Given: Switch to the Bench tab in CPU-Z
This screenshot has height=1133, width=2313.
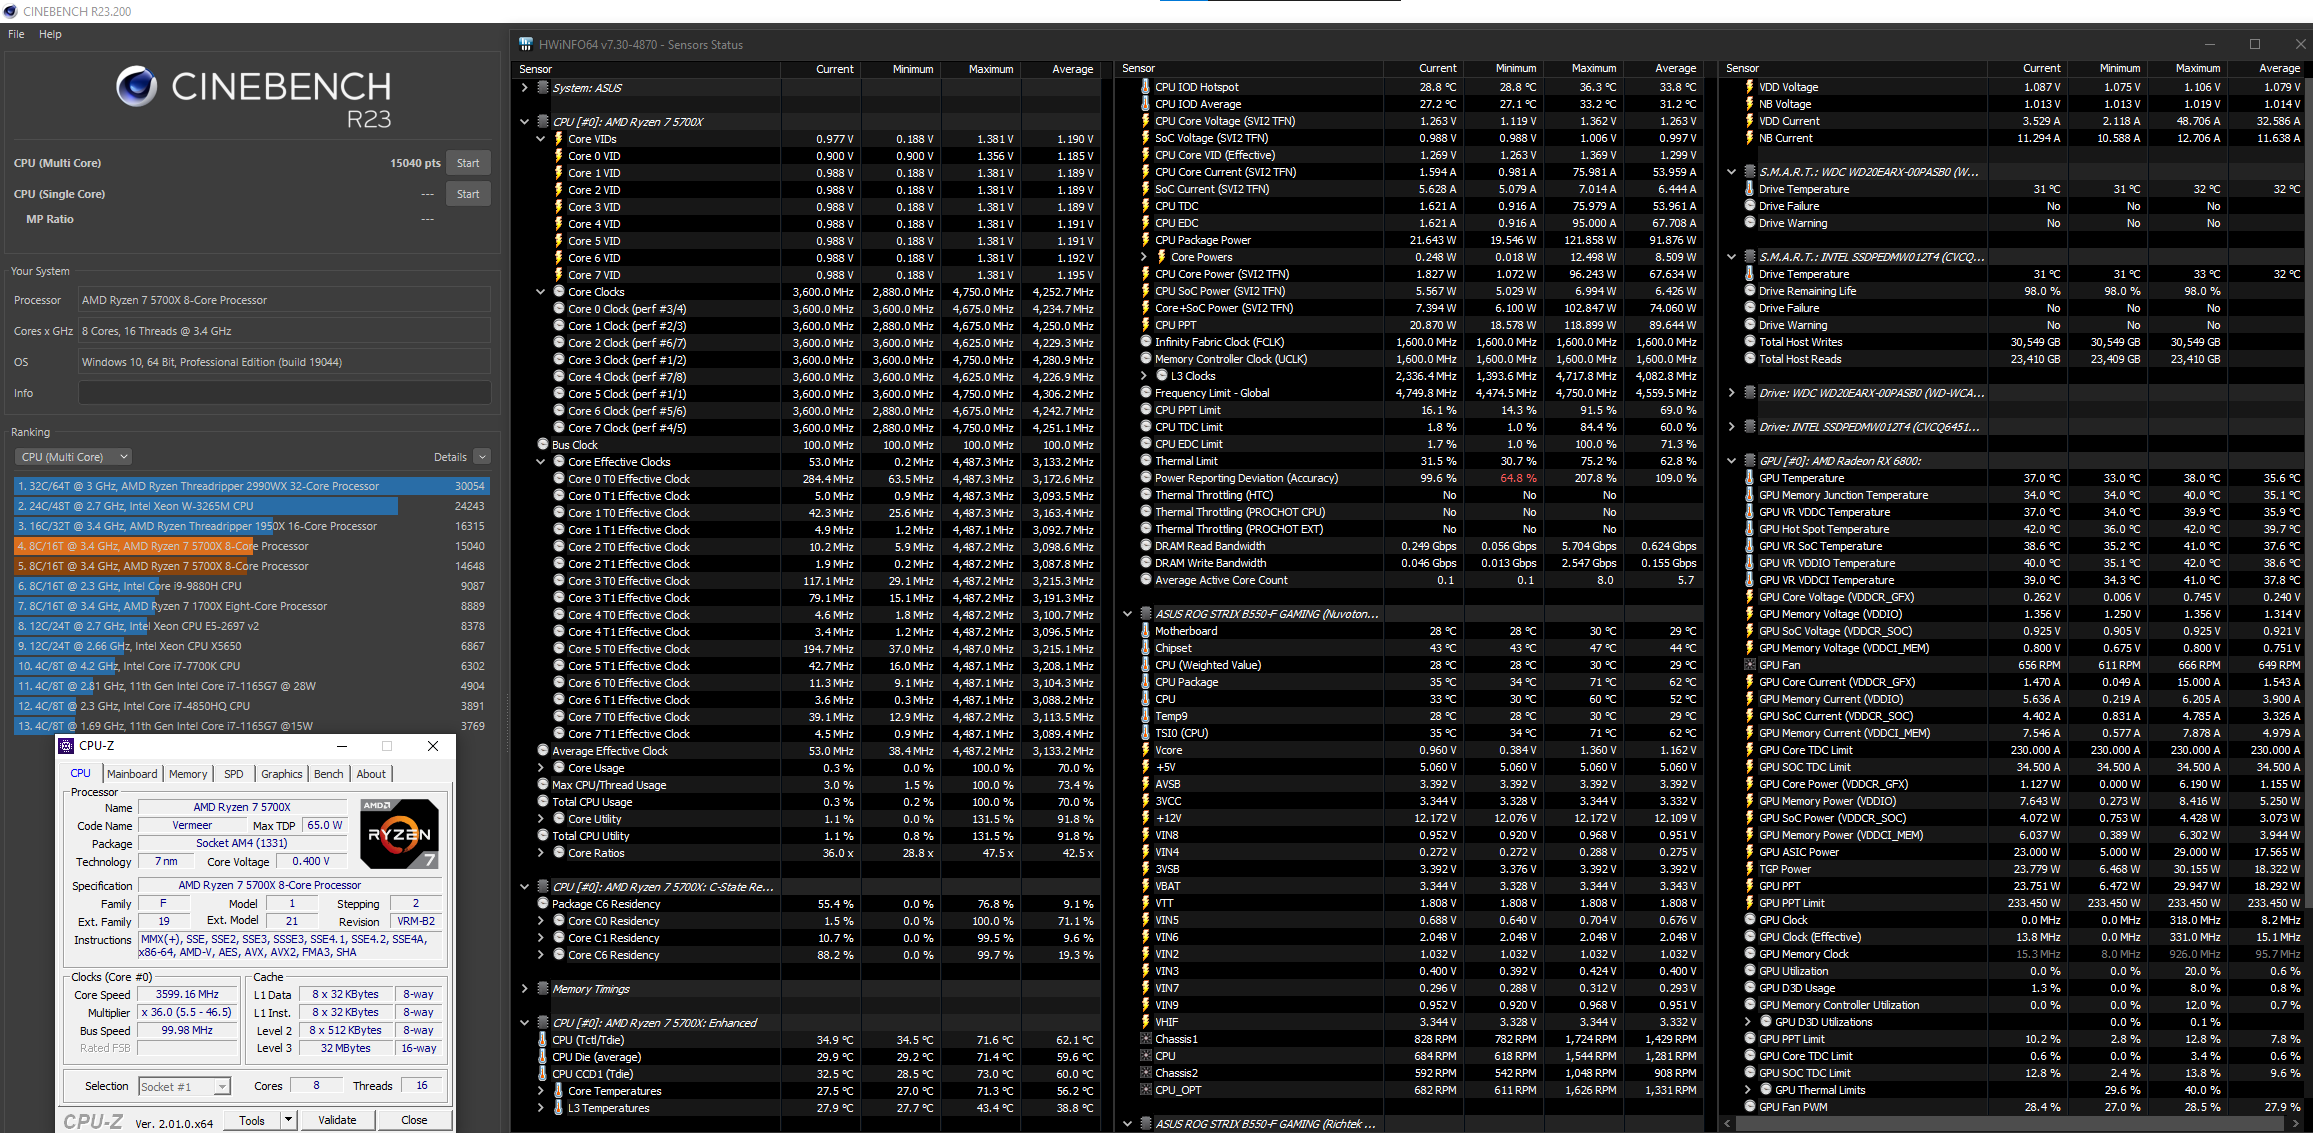Looking at the screenshot, I should coord(329,774).
